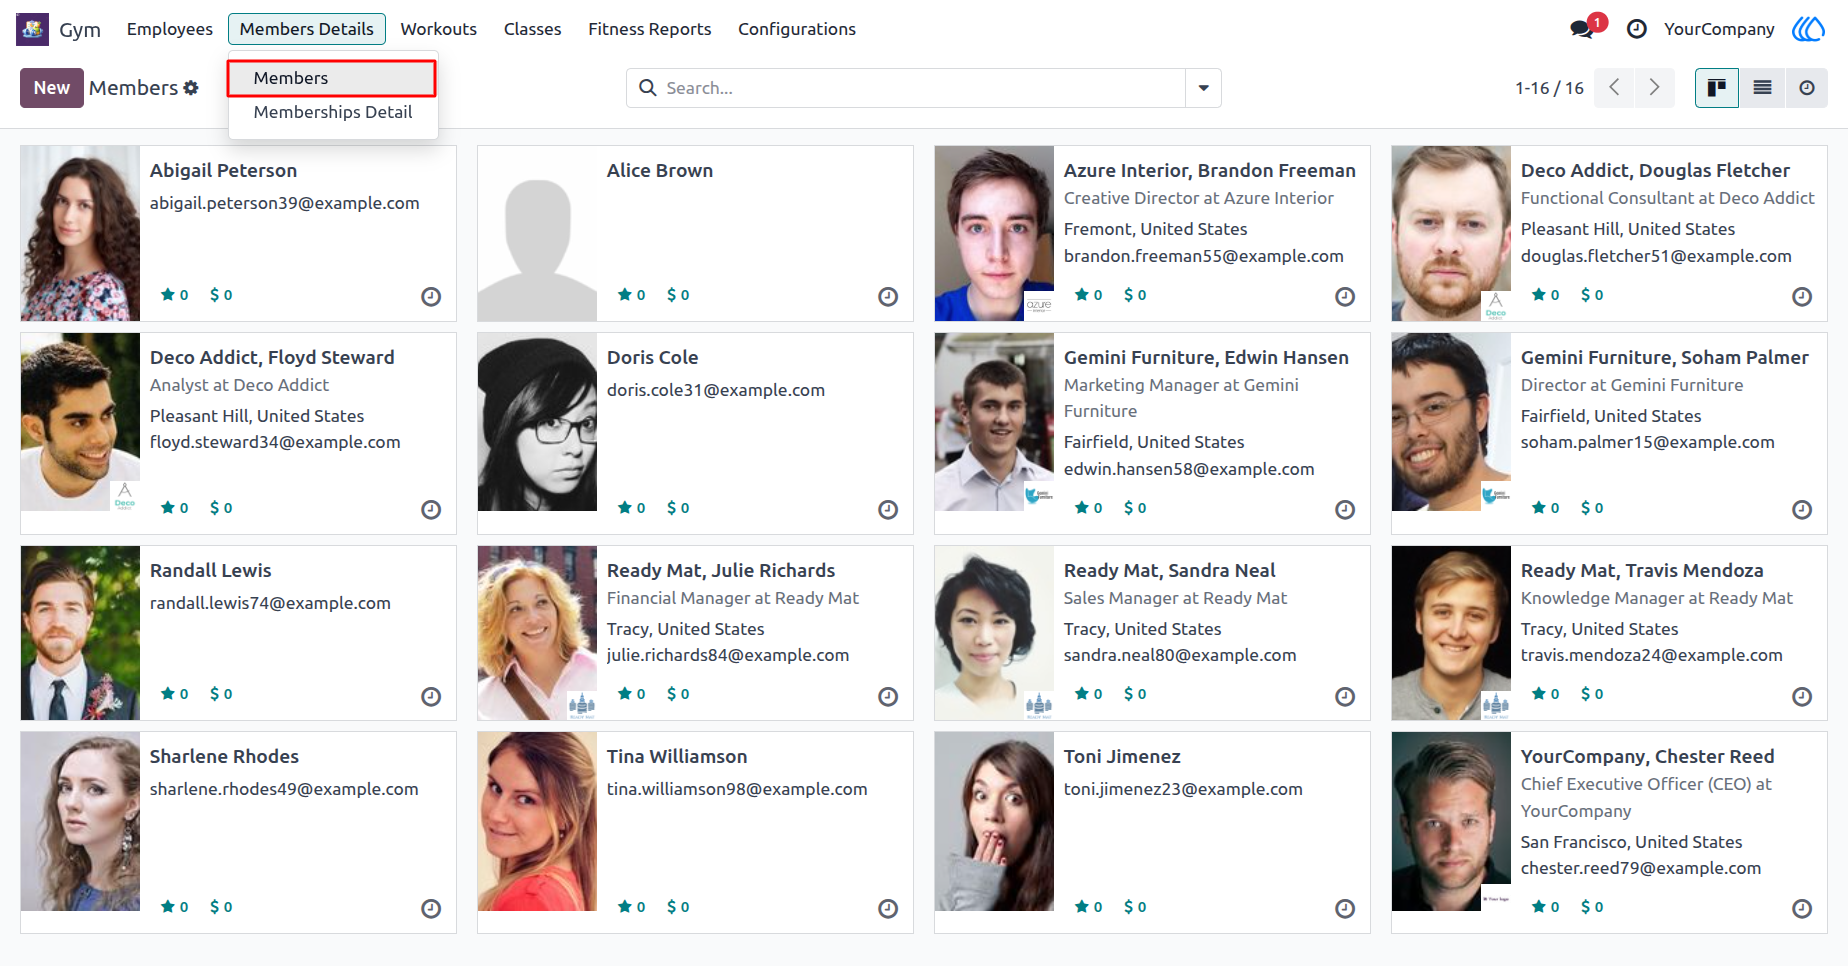Click the 1-16 / 16 pager counter
This screenshot has width=1848, height=966.
(x=1550, y=88)
